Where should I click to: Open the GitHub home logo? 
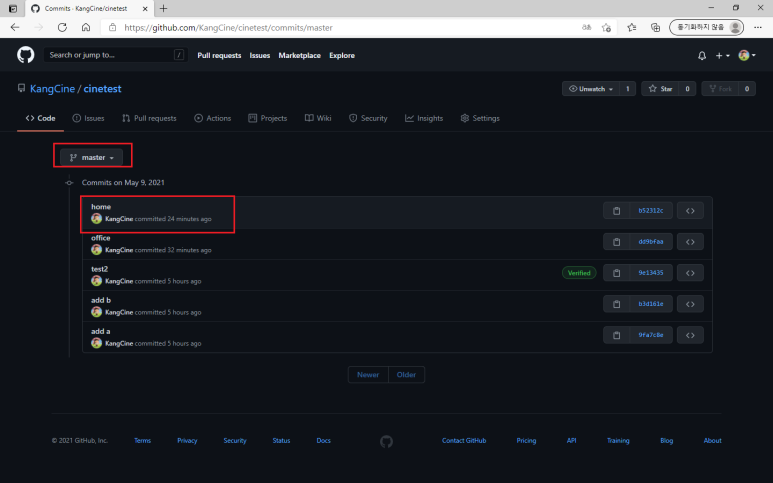pos(26,55)
